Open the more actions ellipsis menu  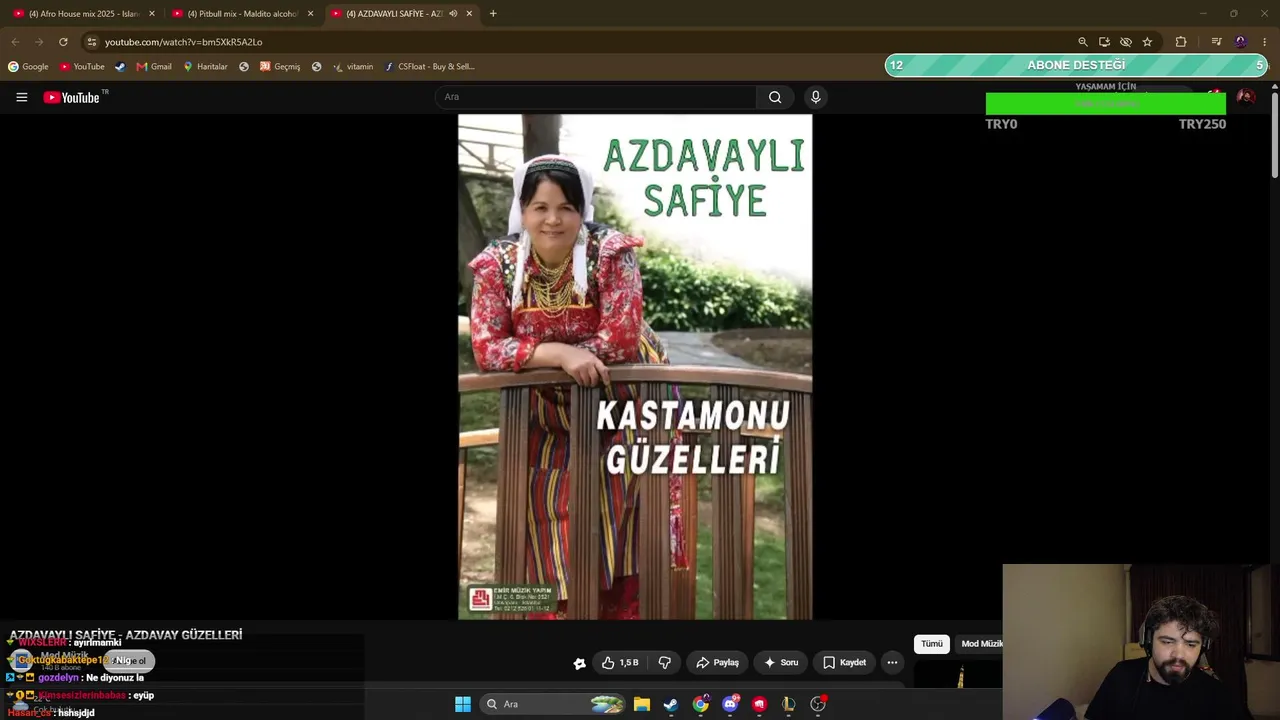[893, 662]
